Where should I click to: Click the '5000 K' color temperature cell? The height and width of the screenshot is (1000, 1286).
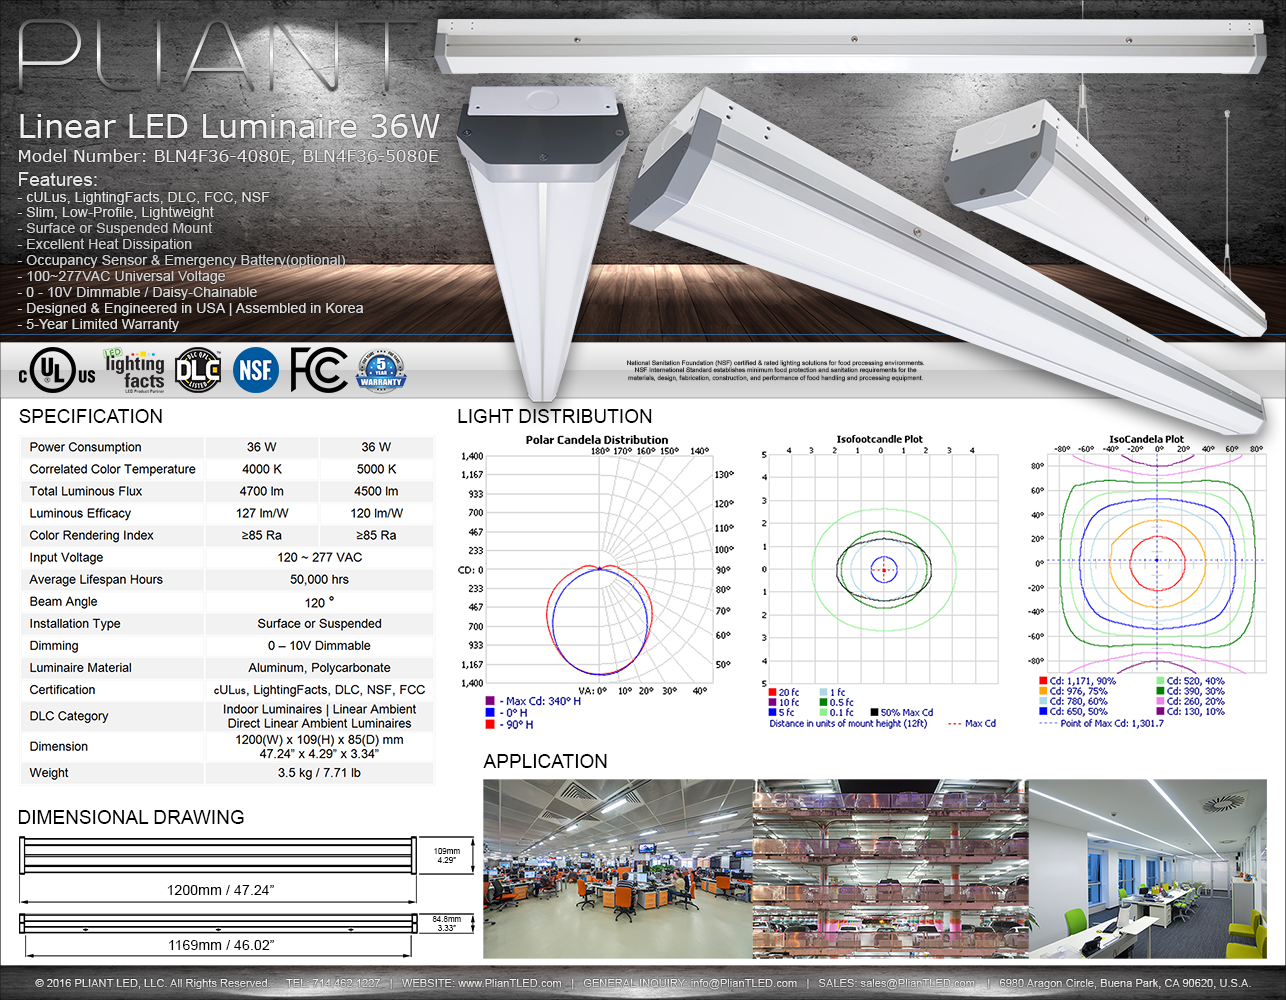click(377, 469)
